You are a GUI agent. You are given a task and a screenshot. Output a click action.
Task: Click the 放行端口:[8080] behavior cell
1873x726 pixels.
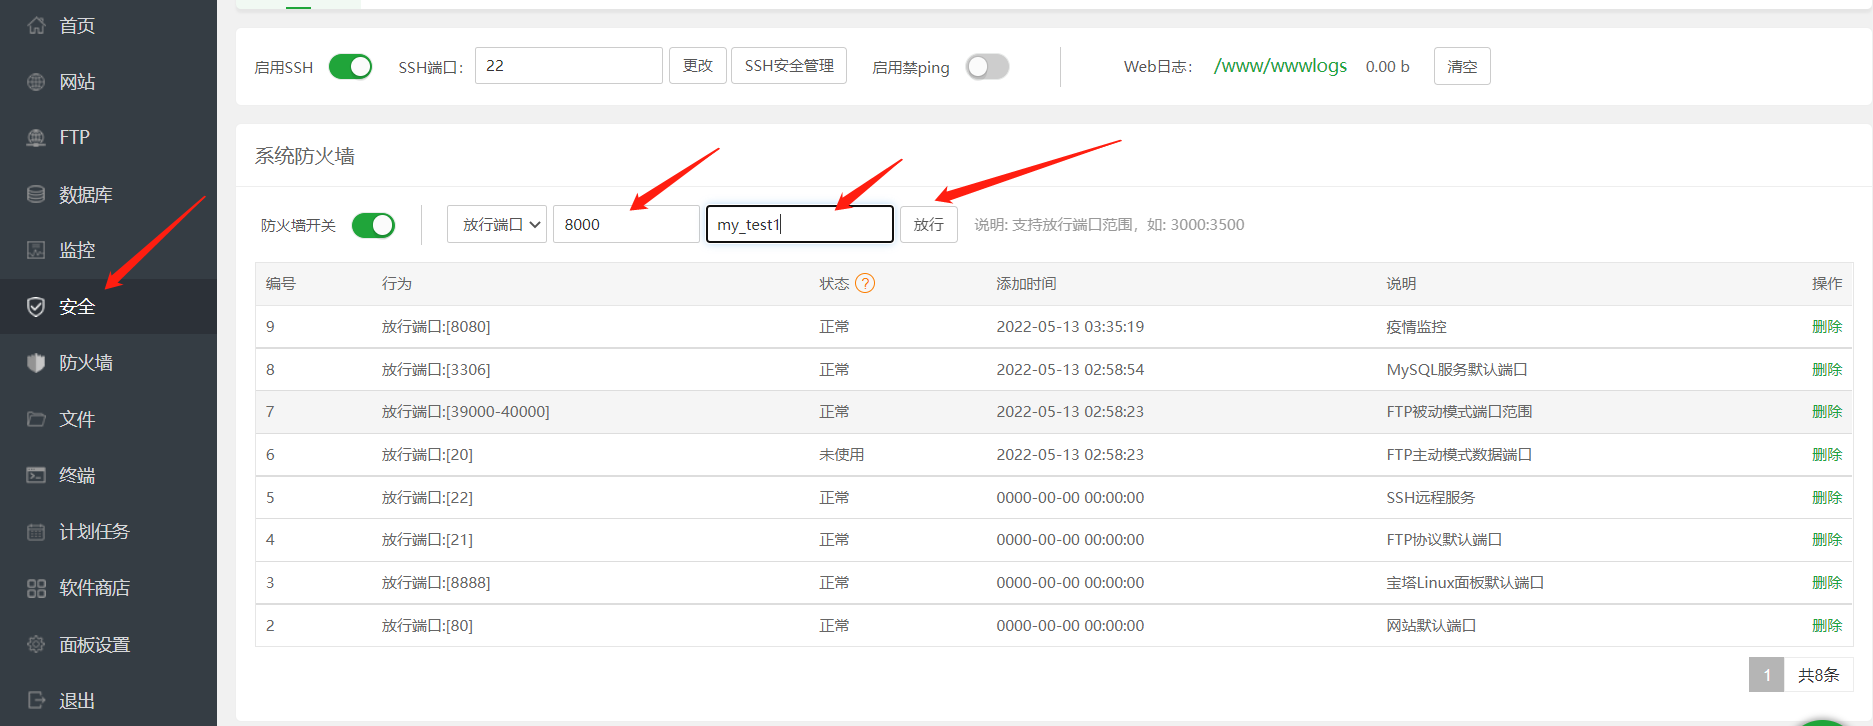[x=436, y=326]
